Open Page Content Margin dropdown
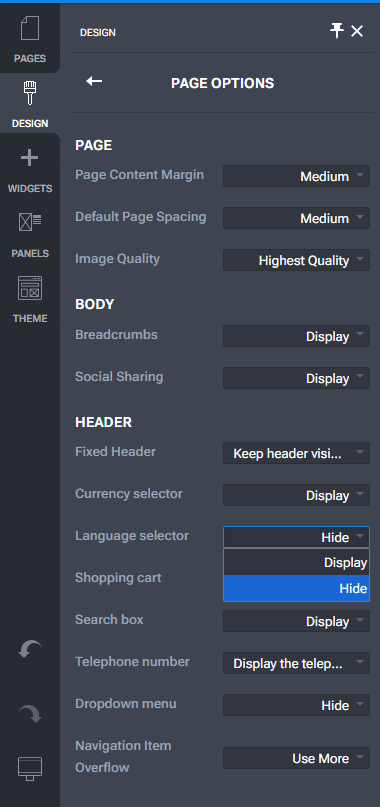Viewport: 380px width, 807px height. point(296,176)
